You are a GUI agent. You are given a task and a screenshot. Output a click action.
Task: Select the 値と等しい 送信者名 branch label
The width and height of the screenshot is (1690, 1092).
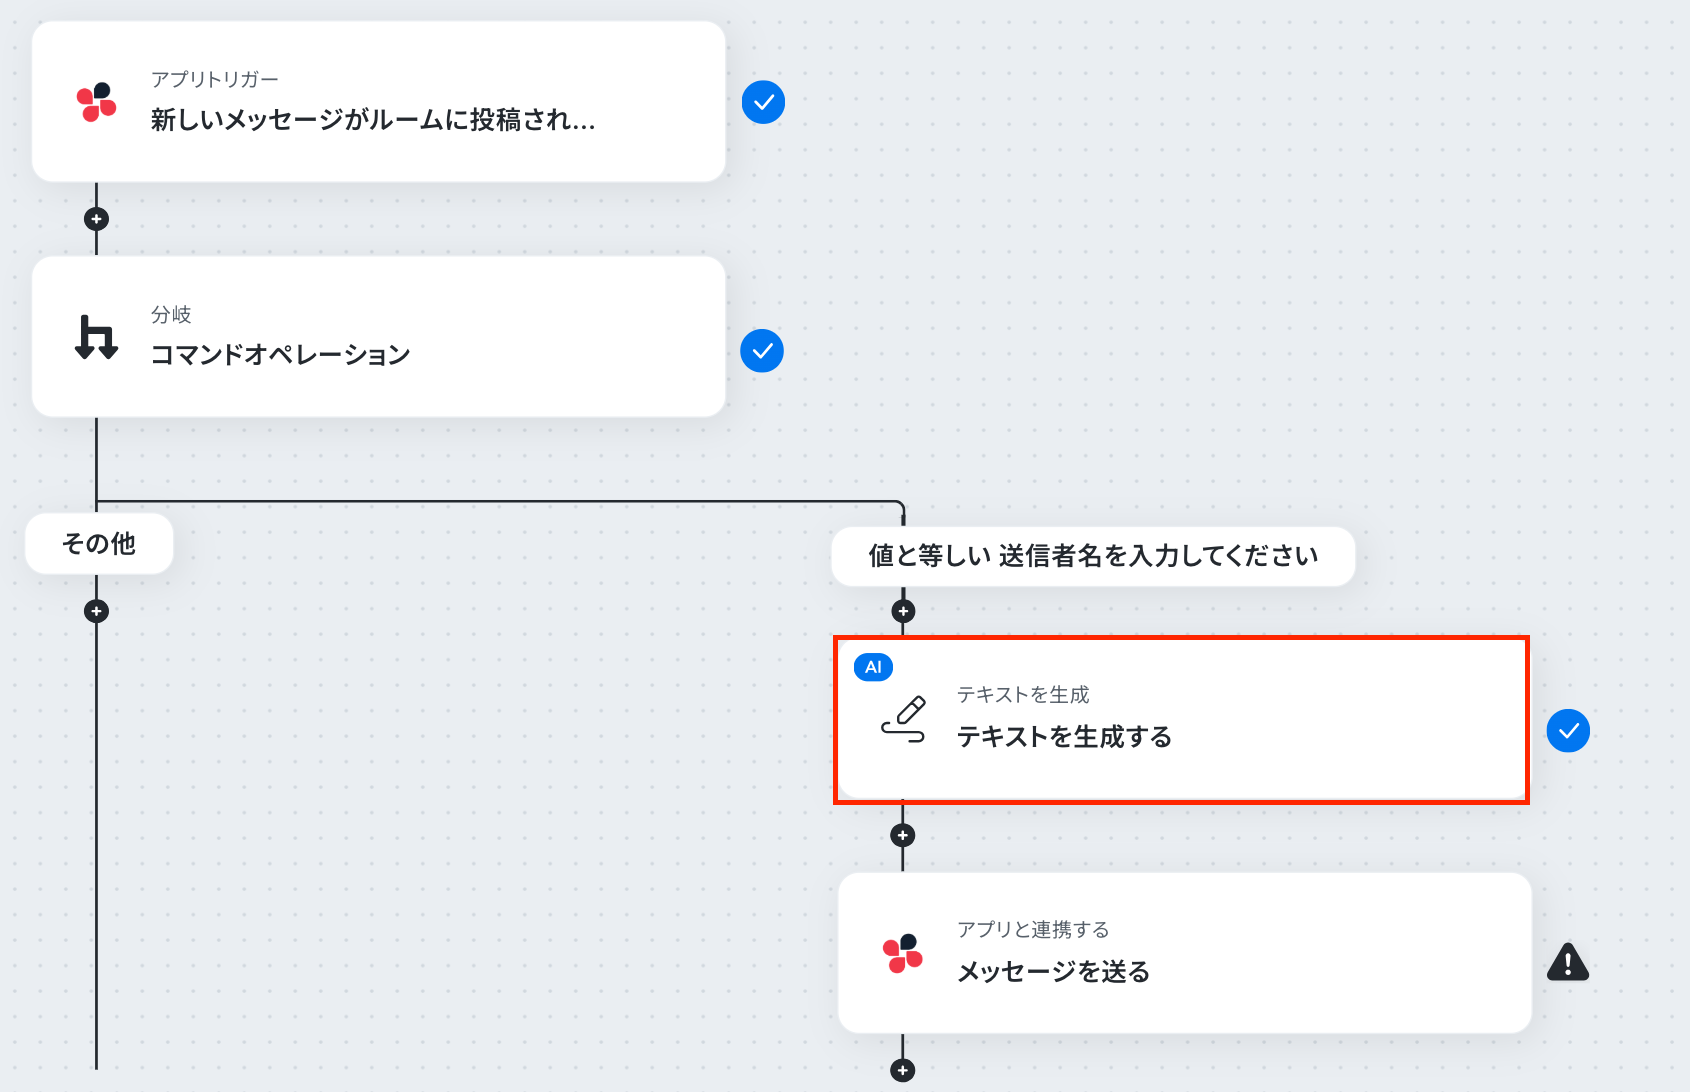click(x=1093, y=556)
